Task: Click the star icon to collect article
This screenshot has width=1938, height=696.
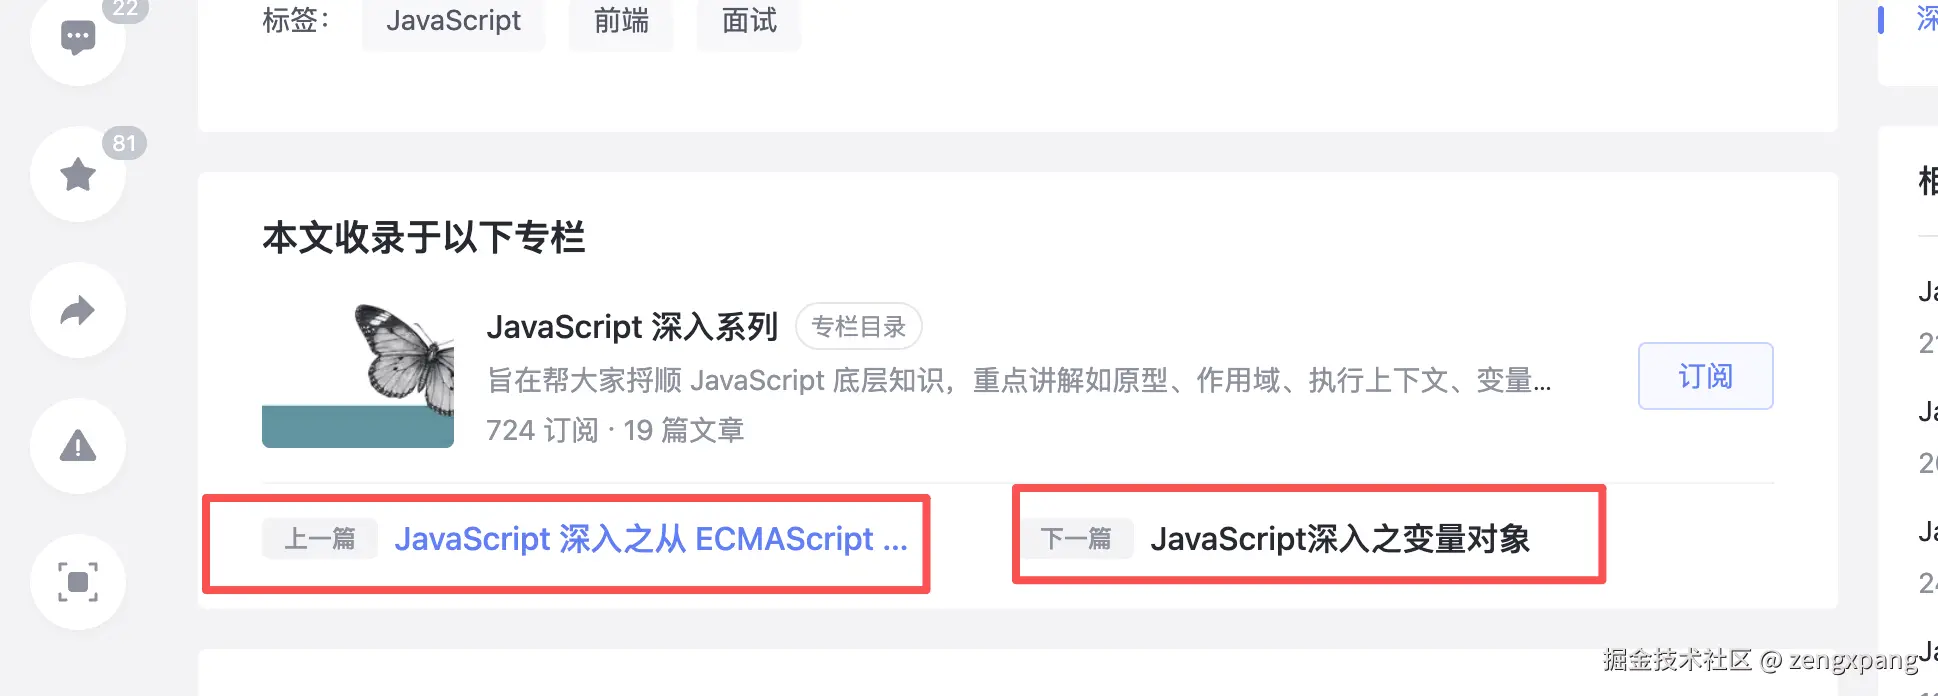Action: point(78,175)
